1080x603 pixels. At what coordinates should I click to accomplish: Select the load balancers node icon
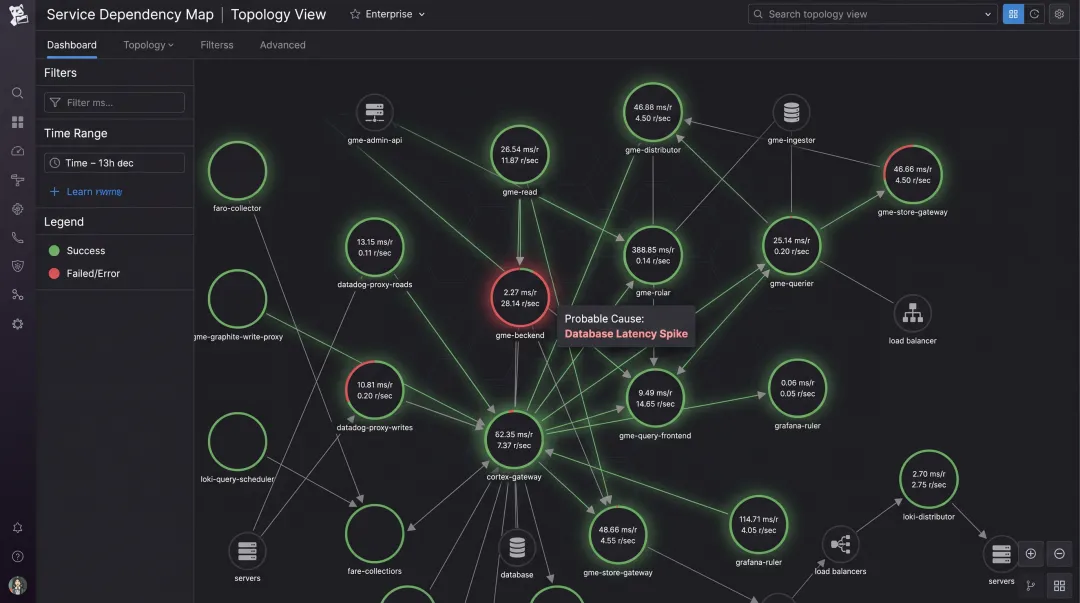coord(840,544)
